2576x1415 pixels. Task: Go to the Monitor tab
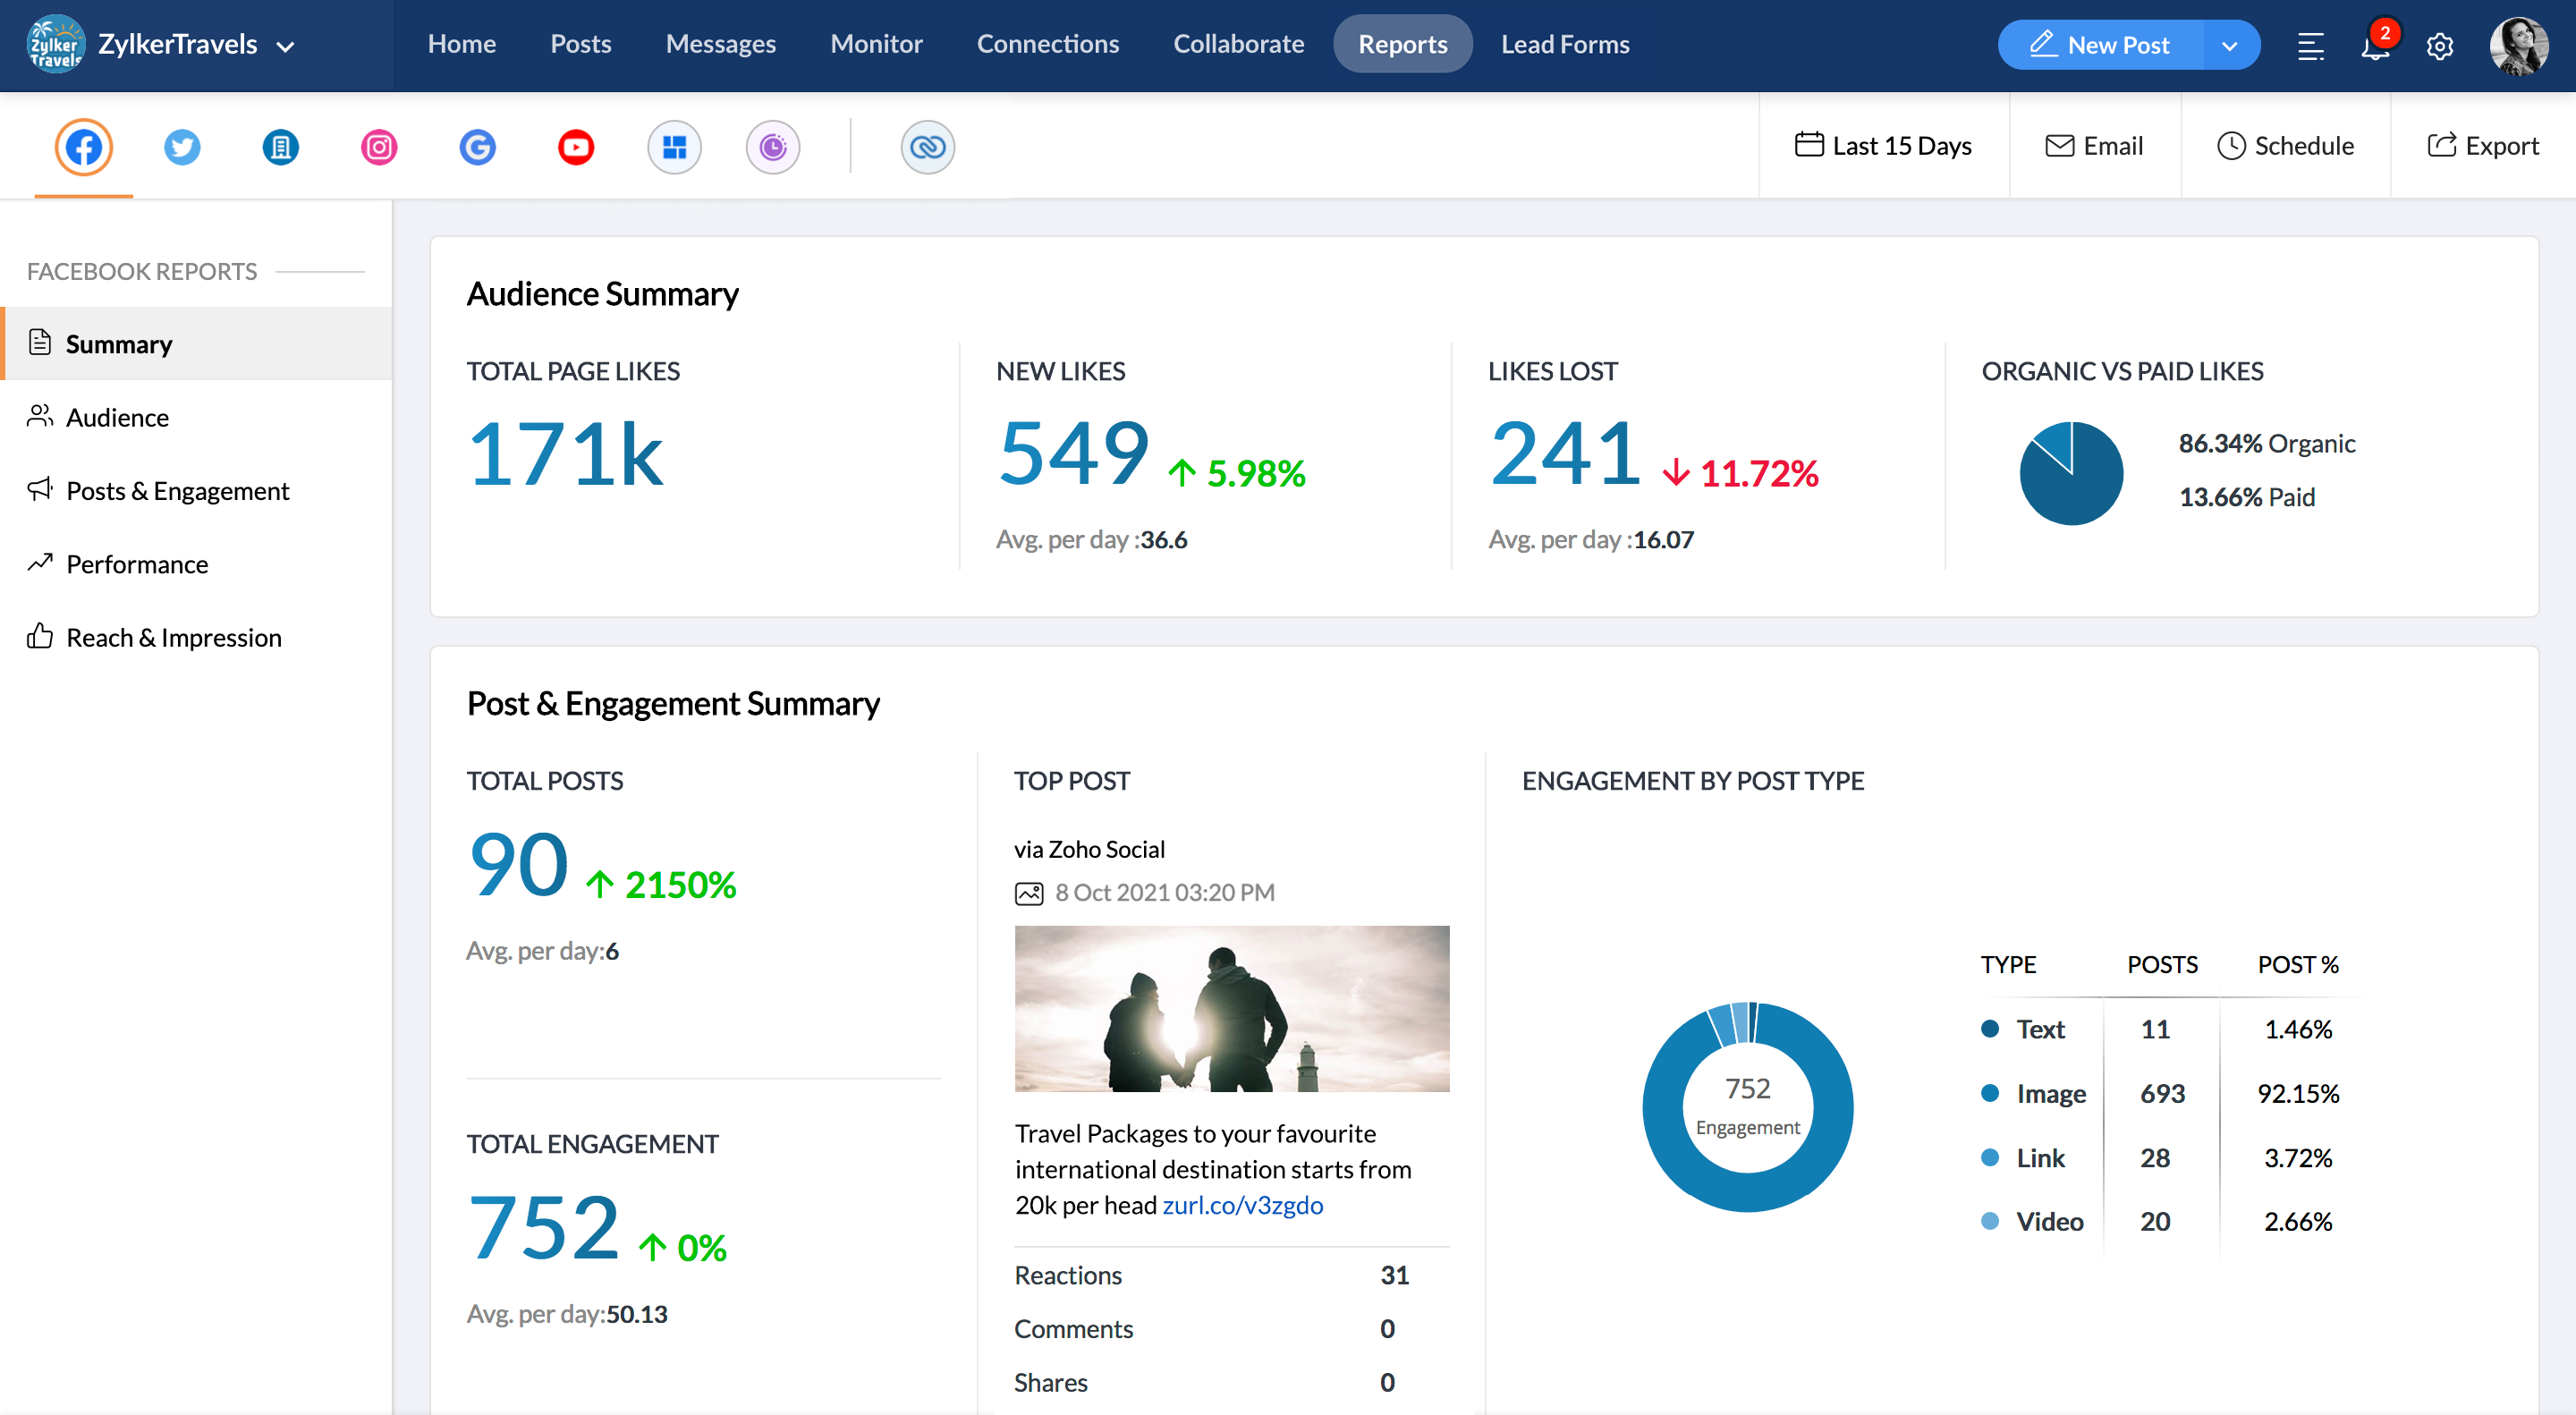click(876, 44)
